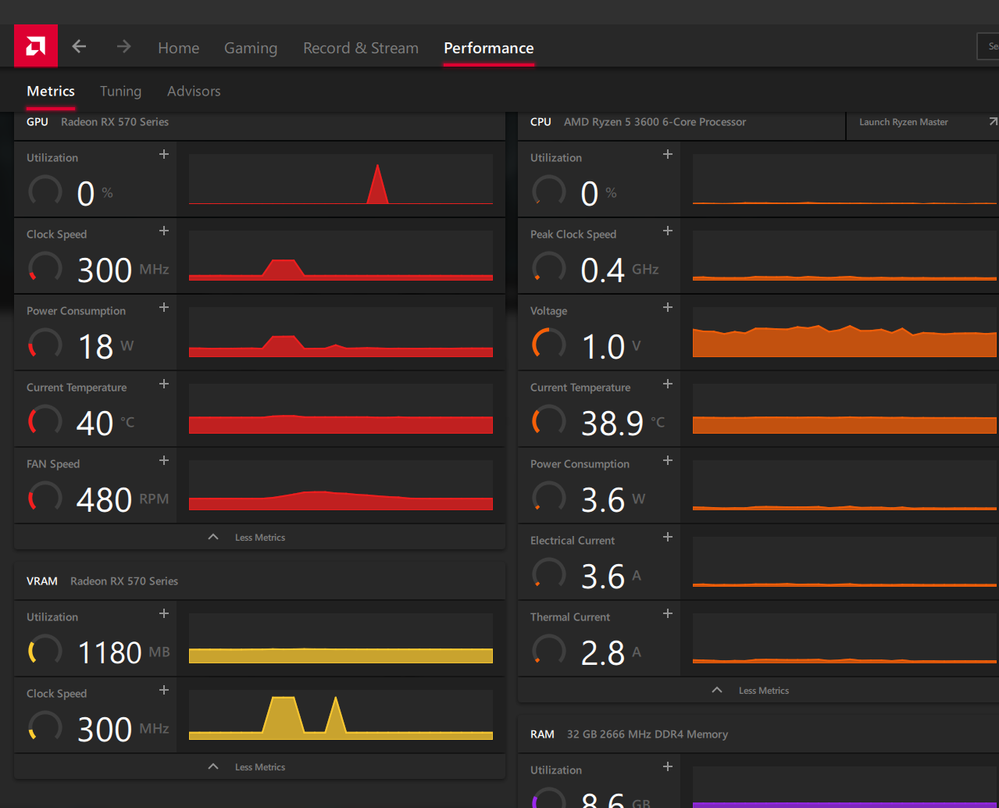999x808 pixels.
Task: Click the GPU temperature gauge dial
Action: coord(45,421)
